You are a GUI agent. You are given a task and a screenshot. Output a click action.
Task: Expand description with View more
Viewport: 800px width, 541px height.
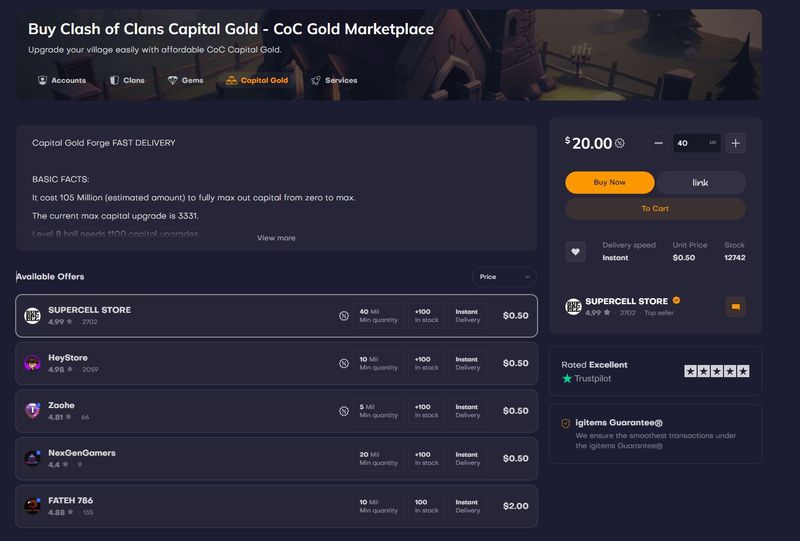pyautogui.click(x=276, y=238)
